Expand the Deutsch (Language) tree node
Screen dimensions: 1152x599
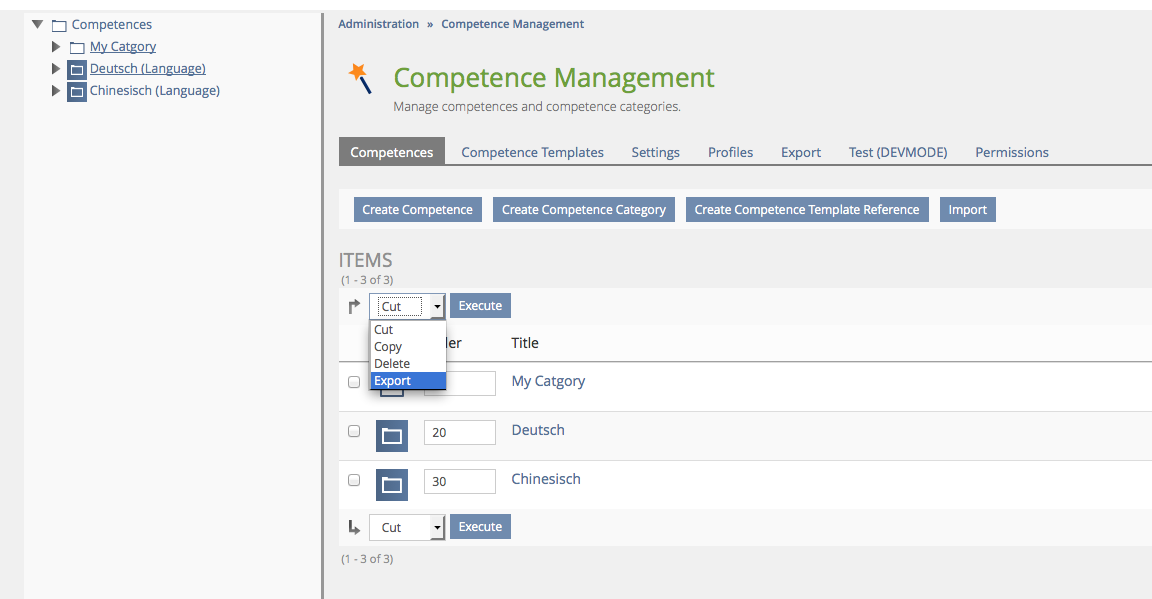pyautogui.click(x=56, y=69)
